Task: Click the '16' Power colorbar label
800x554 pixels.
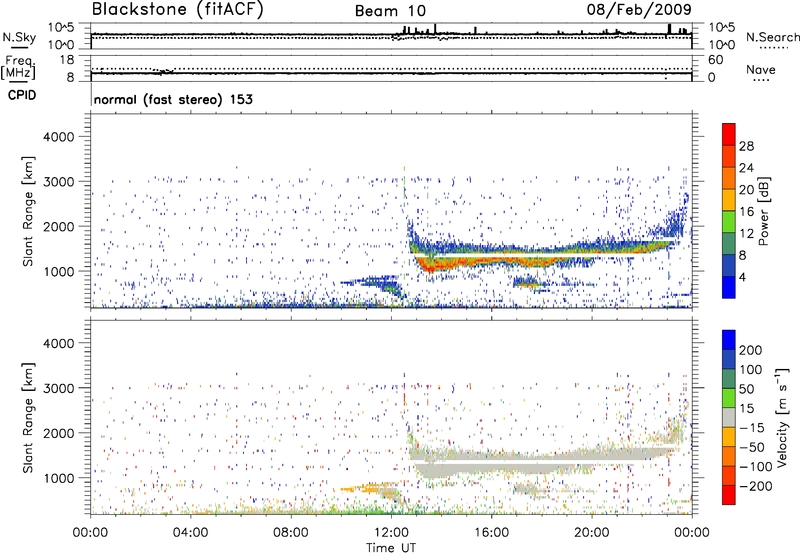Action: (x=746, y=212)
